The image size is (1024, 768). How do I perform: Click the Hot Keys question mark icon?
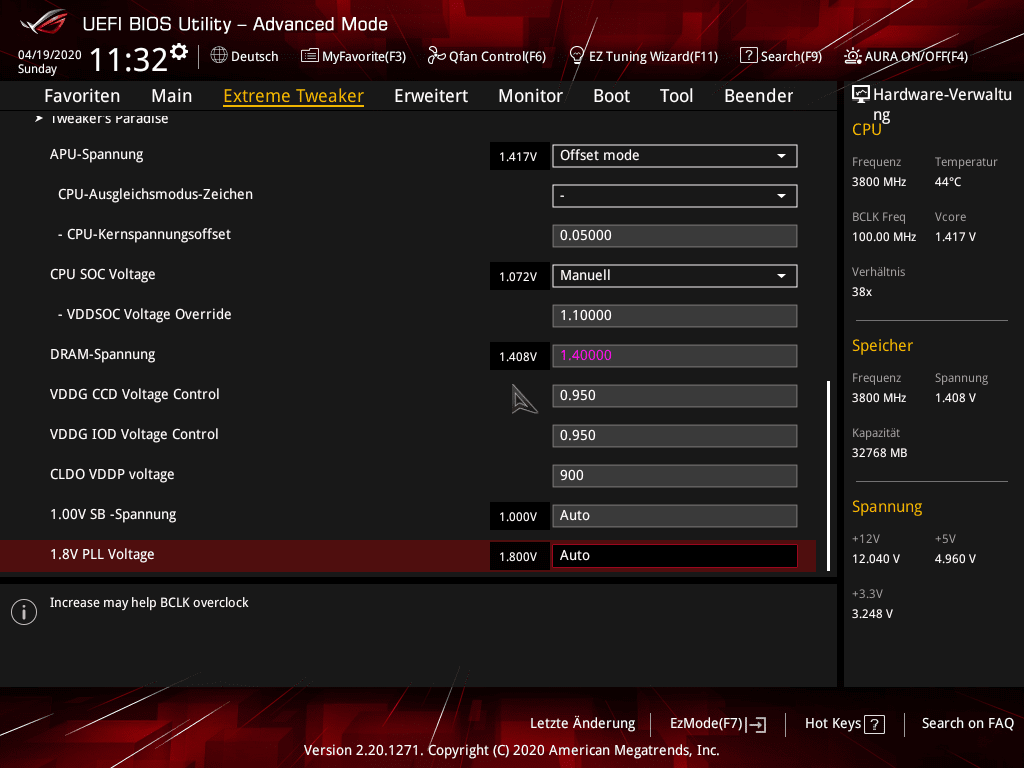pos(874,724)
